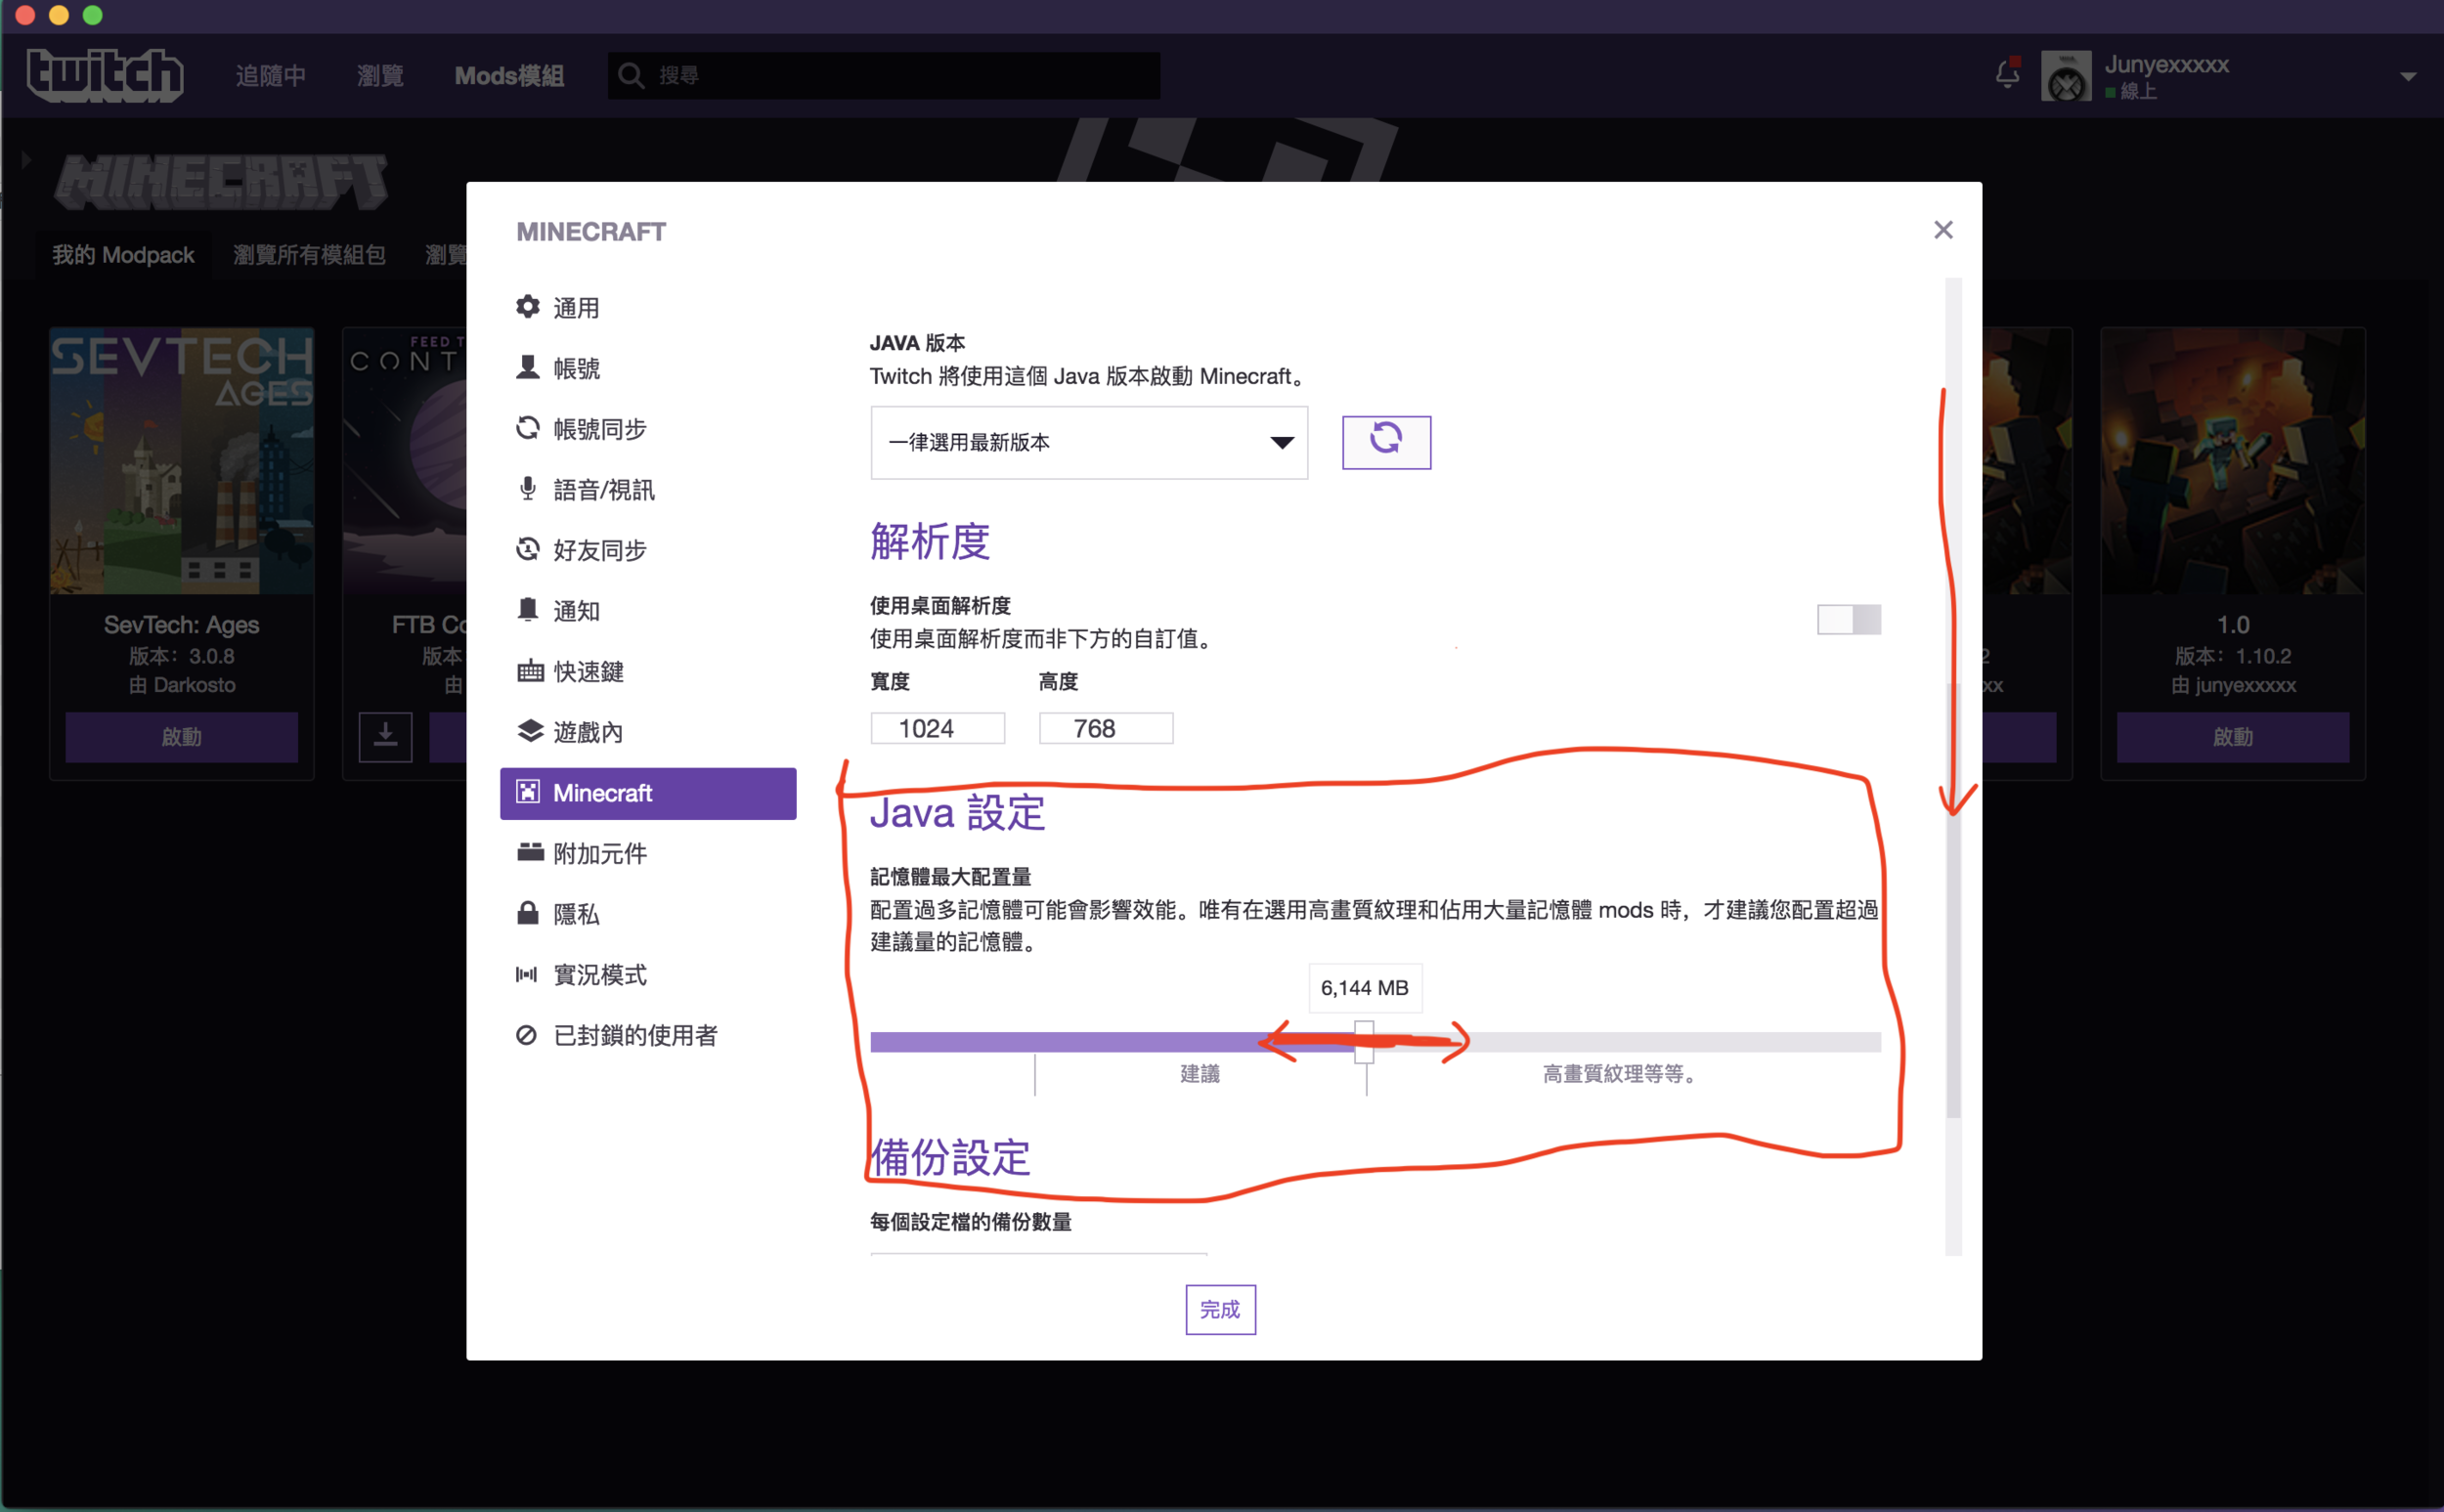Expand the user account menu arrow

[x=2409, y=77]
